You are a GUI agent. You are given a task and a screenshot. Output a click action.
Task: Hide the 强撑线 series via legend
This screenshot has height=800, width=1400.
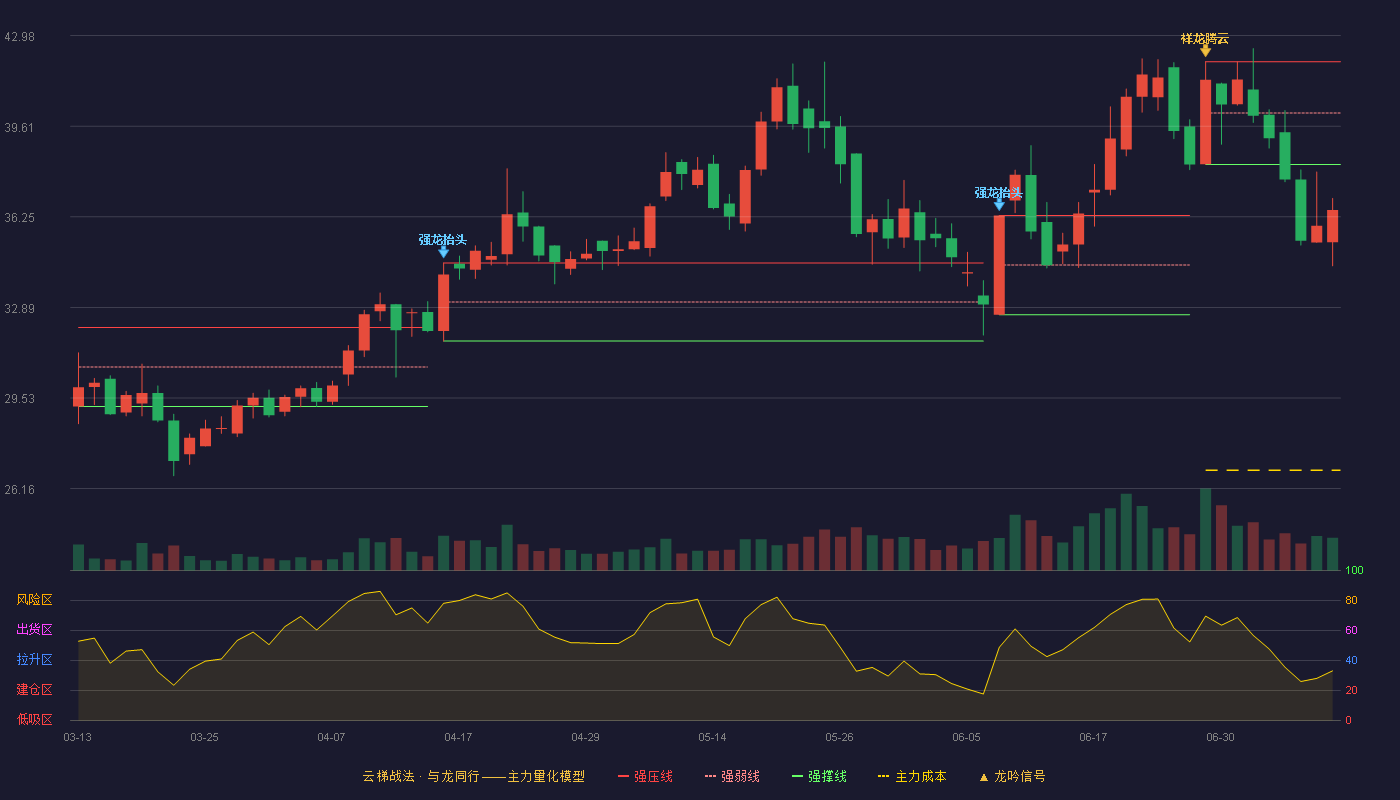tap(819, 776)
